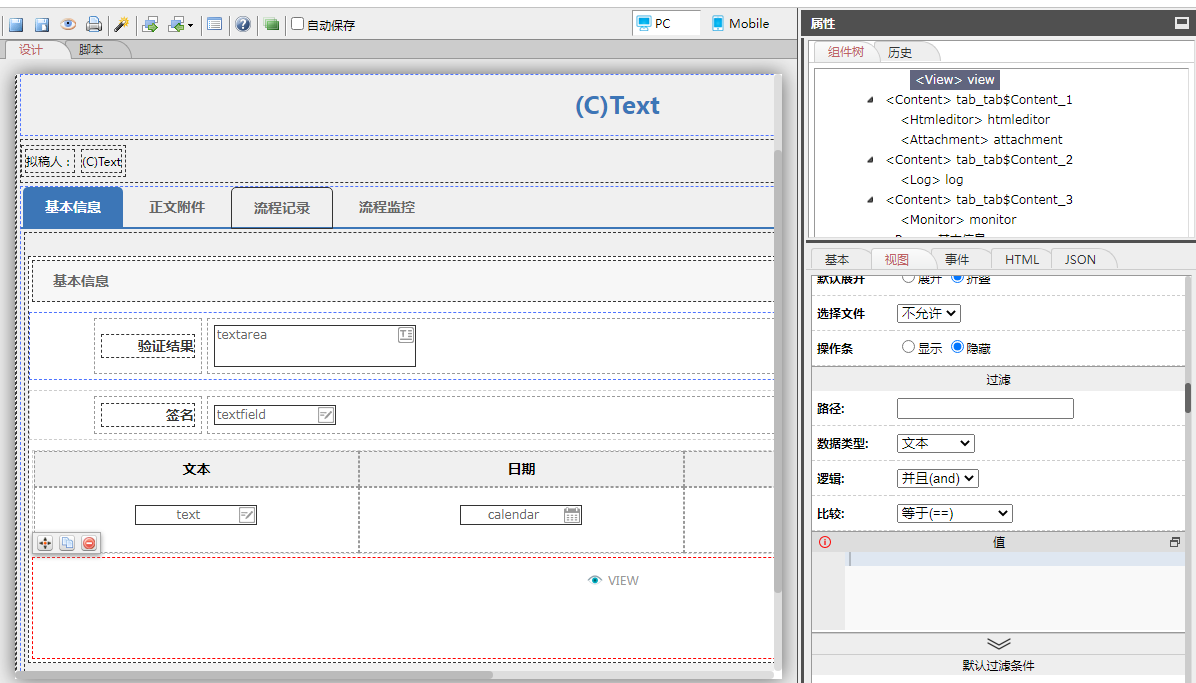Click the 路径 input field
This screenshot has height=683, width=1196.
click(984, 408)
